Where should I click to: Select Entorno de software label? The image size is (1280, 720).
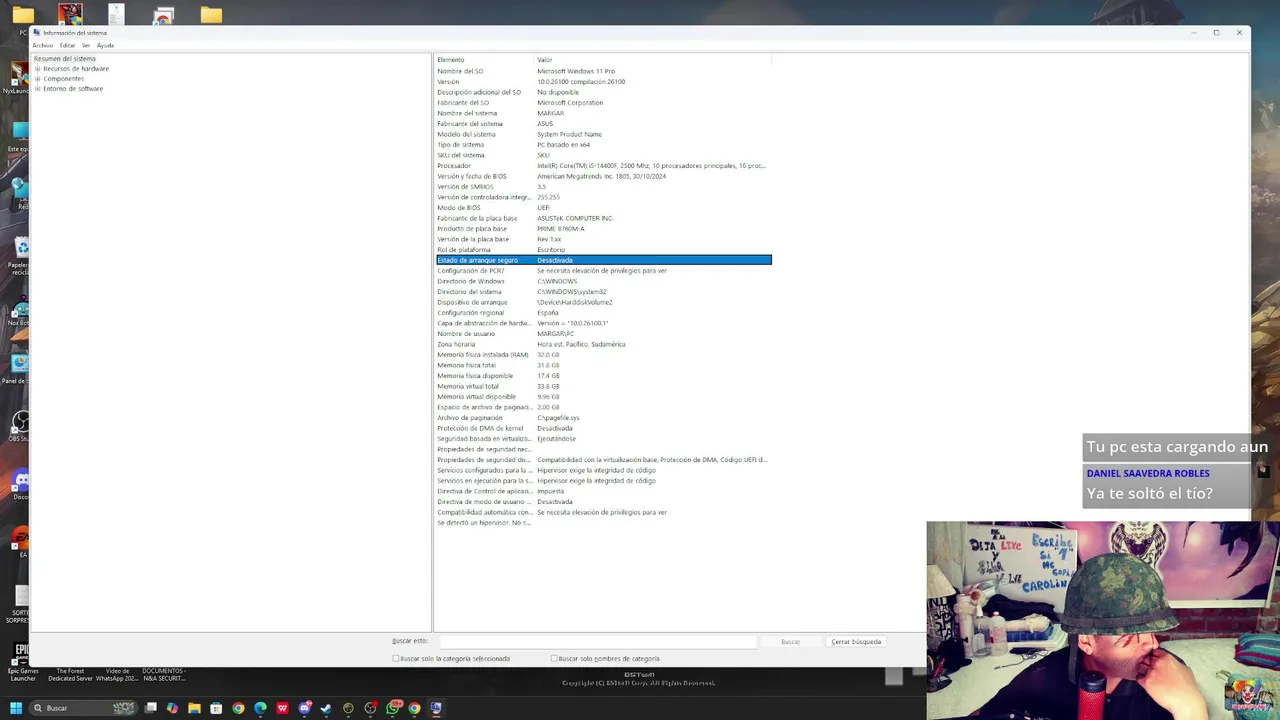click(x=73, y=89)
